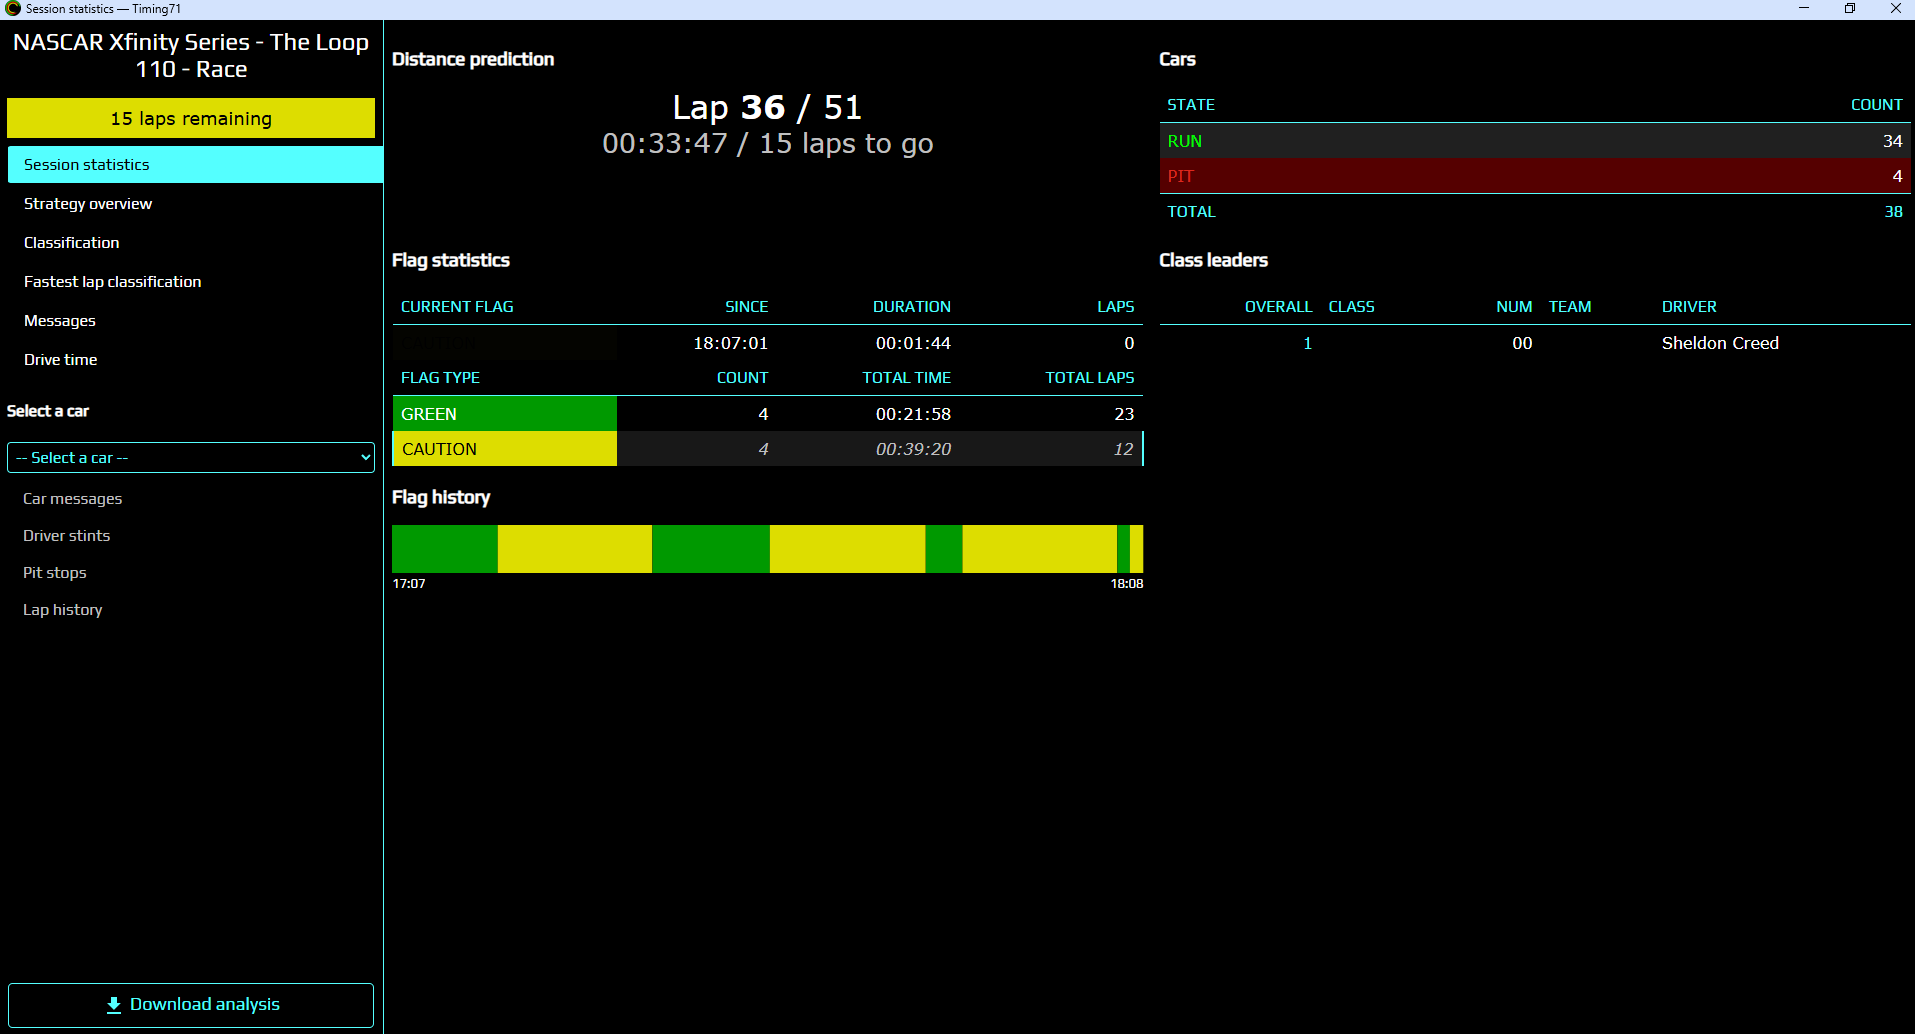Click the DURATION column header

point(911,306)
